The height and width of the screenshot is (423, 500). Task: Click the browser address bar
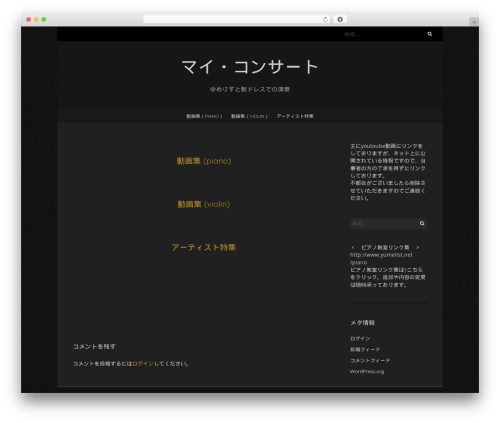[x=237, y=19]
